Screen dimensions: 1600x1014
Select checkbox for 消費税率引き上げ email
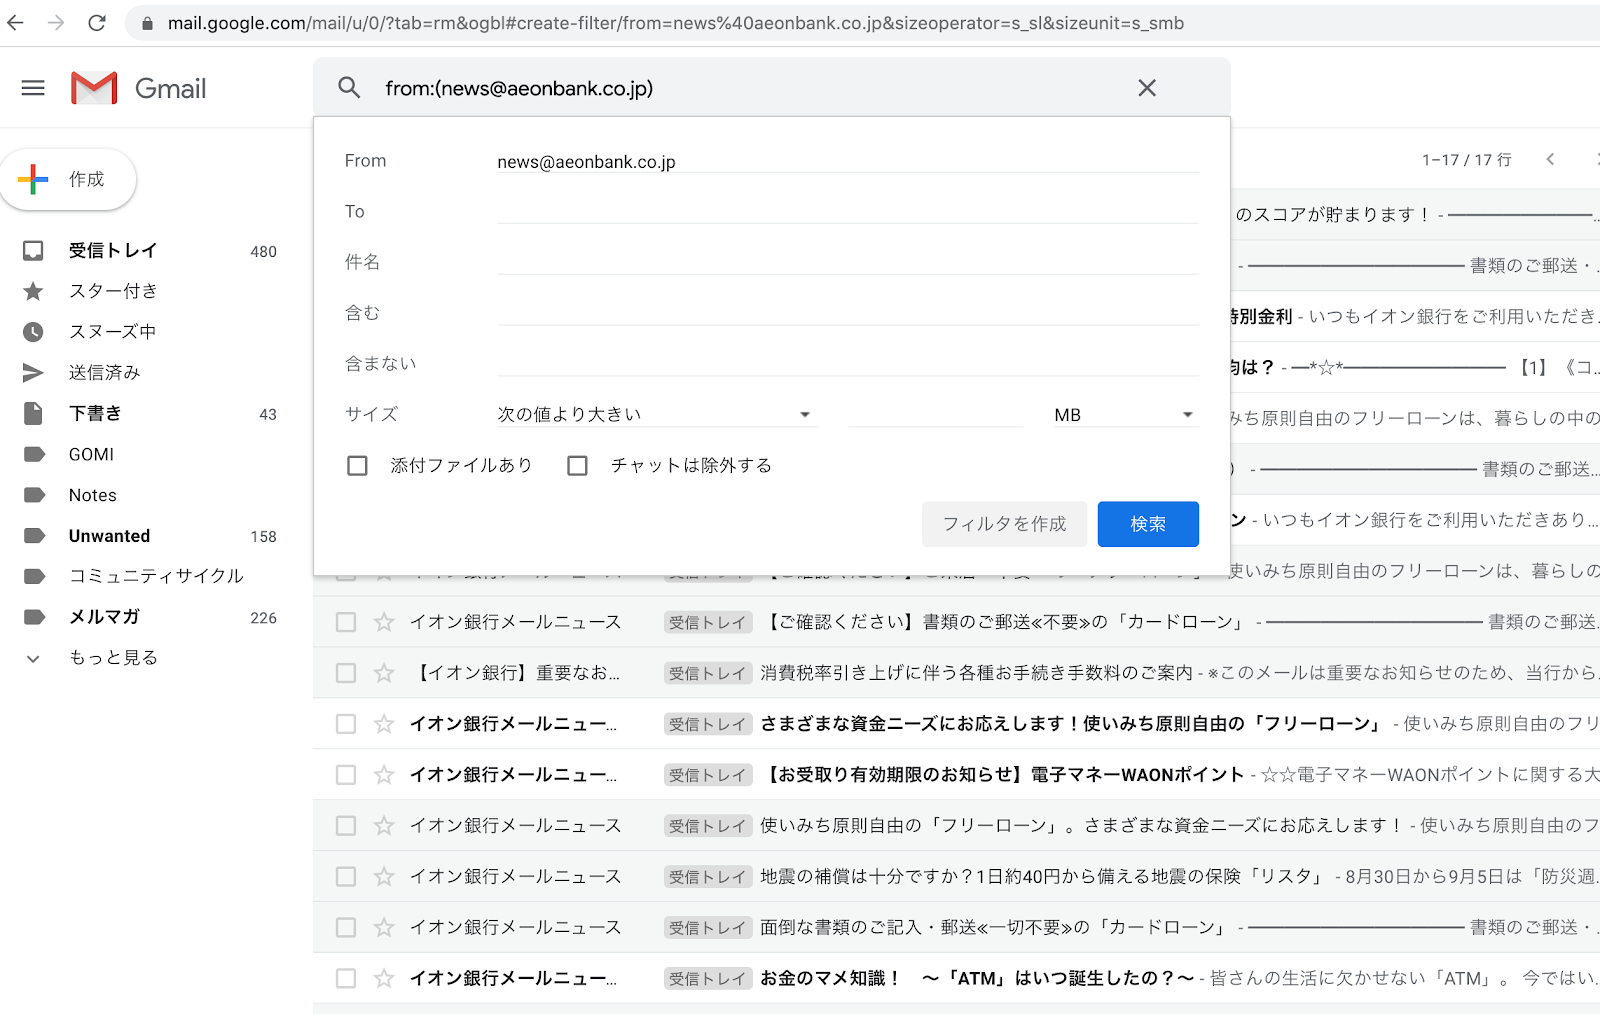coord(346,673)
